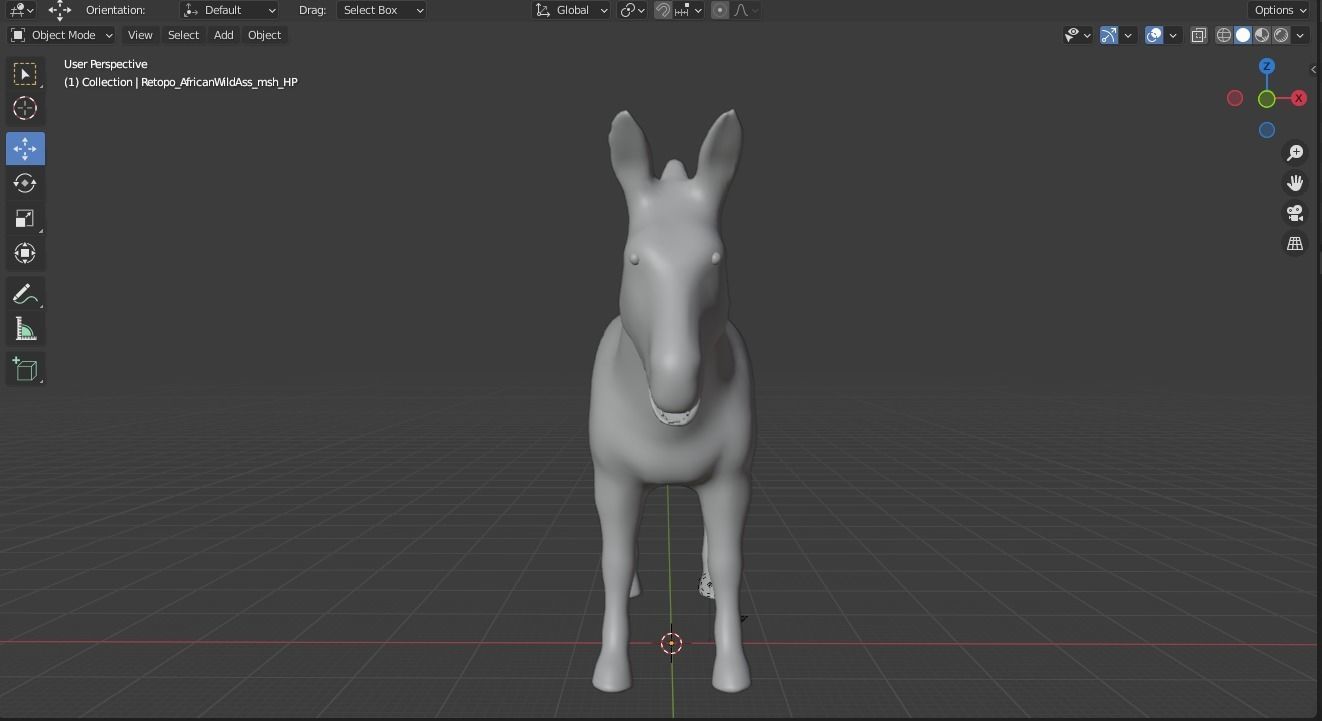The width and height of the screenshot is (1322, 721).
Task: Select the Measure tool
Action: click(x=25, y=329)
